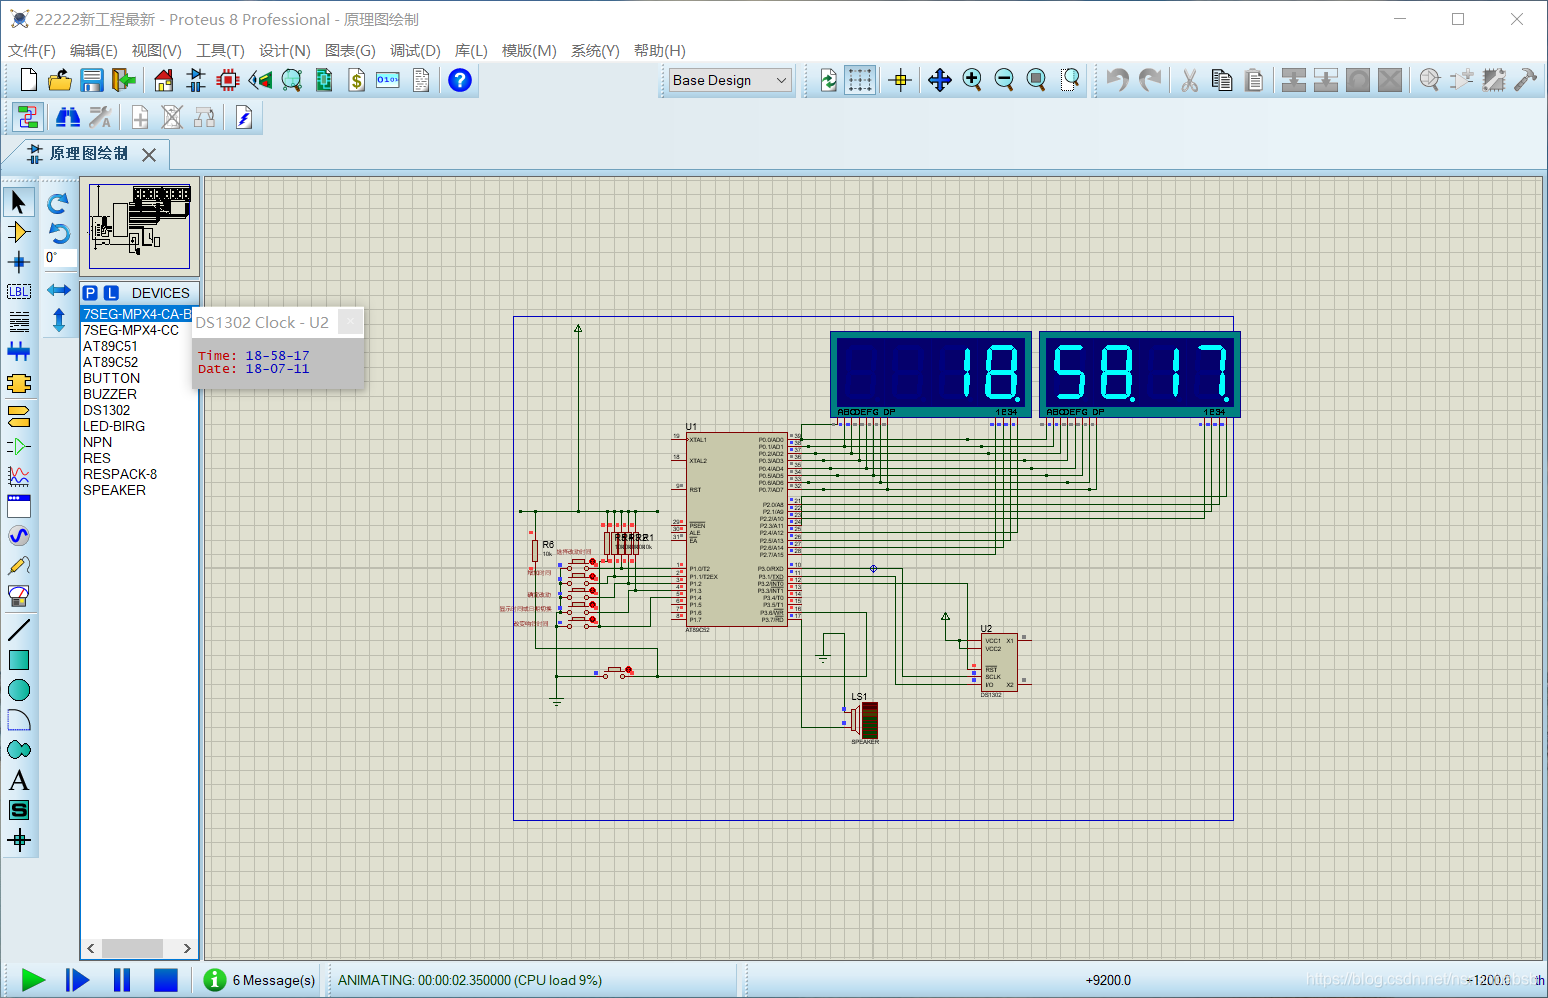Select the 2D Circle graphics tool
1548x998 pixels.
pyautogui.click(x=18, y=690)
